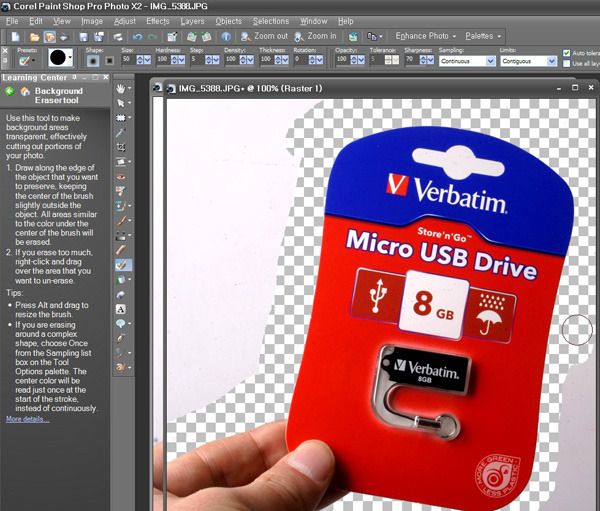Screen dimensions: 600x511
Task: Open the Sharpness slider popup button
Action: click(430, 60)
